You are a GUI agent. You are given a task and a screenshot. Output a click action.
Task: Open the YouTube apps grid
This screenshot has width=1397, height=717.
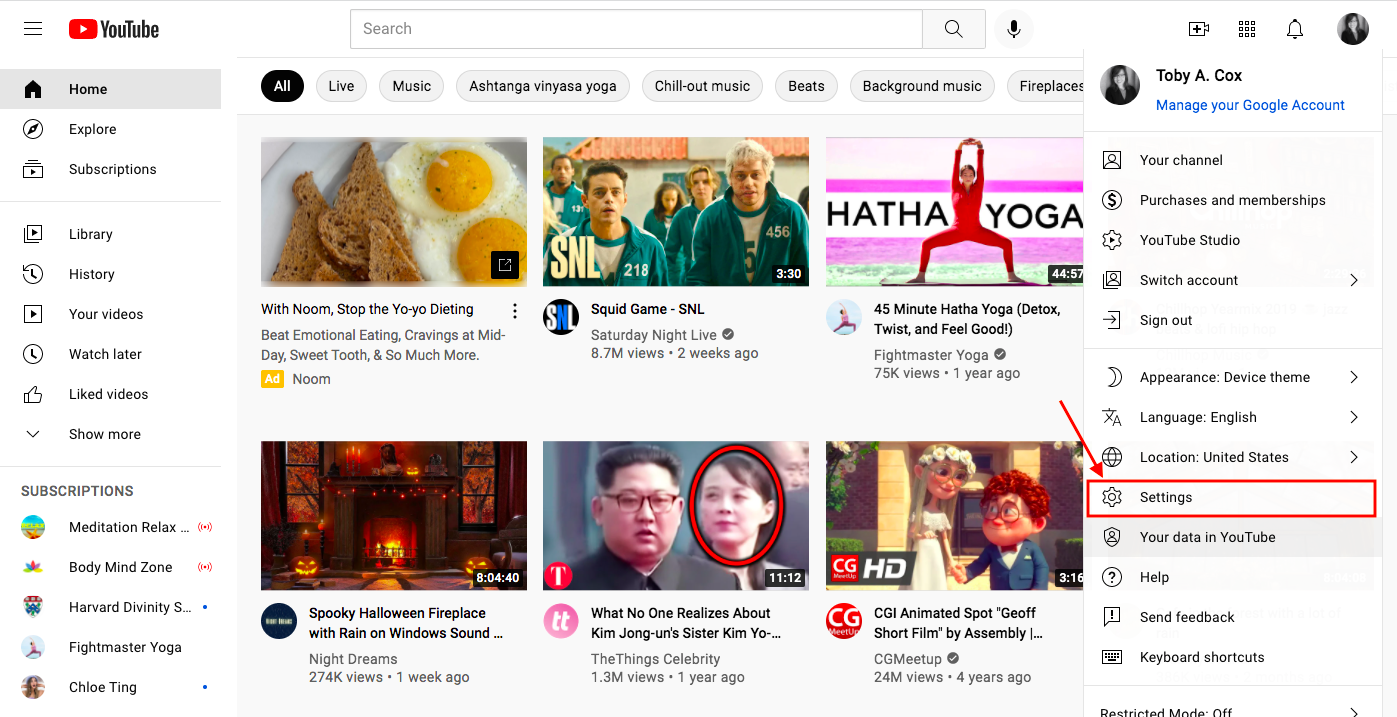pos(1247,29)
